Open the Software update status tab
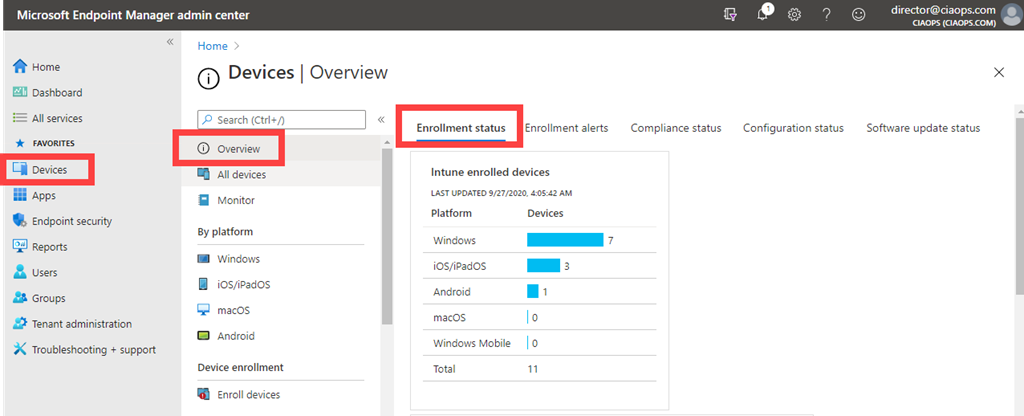 [922, 128]
